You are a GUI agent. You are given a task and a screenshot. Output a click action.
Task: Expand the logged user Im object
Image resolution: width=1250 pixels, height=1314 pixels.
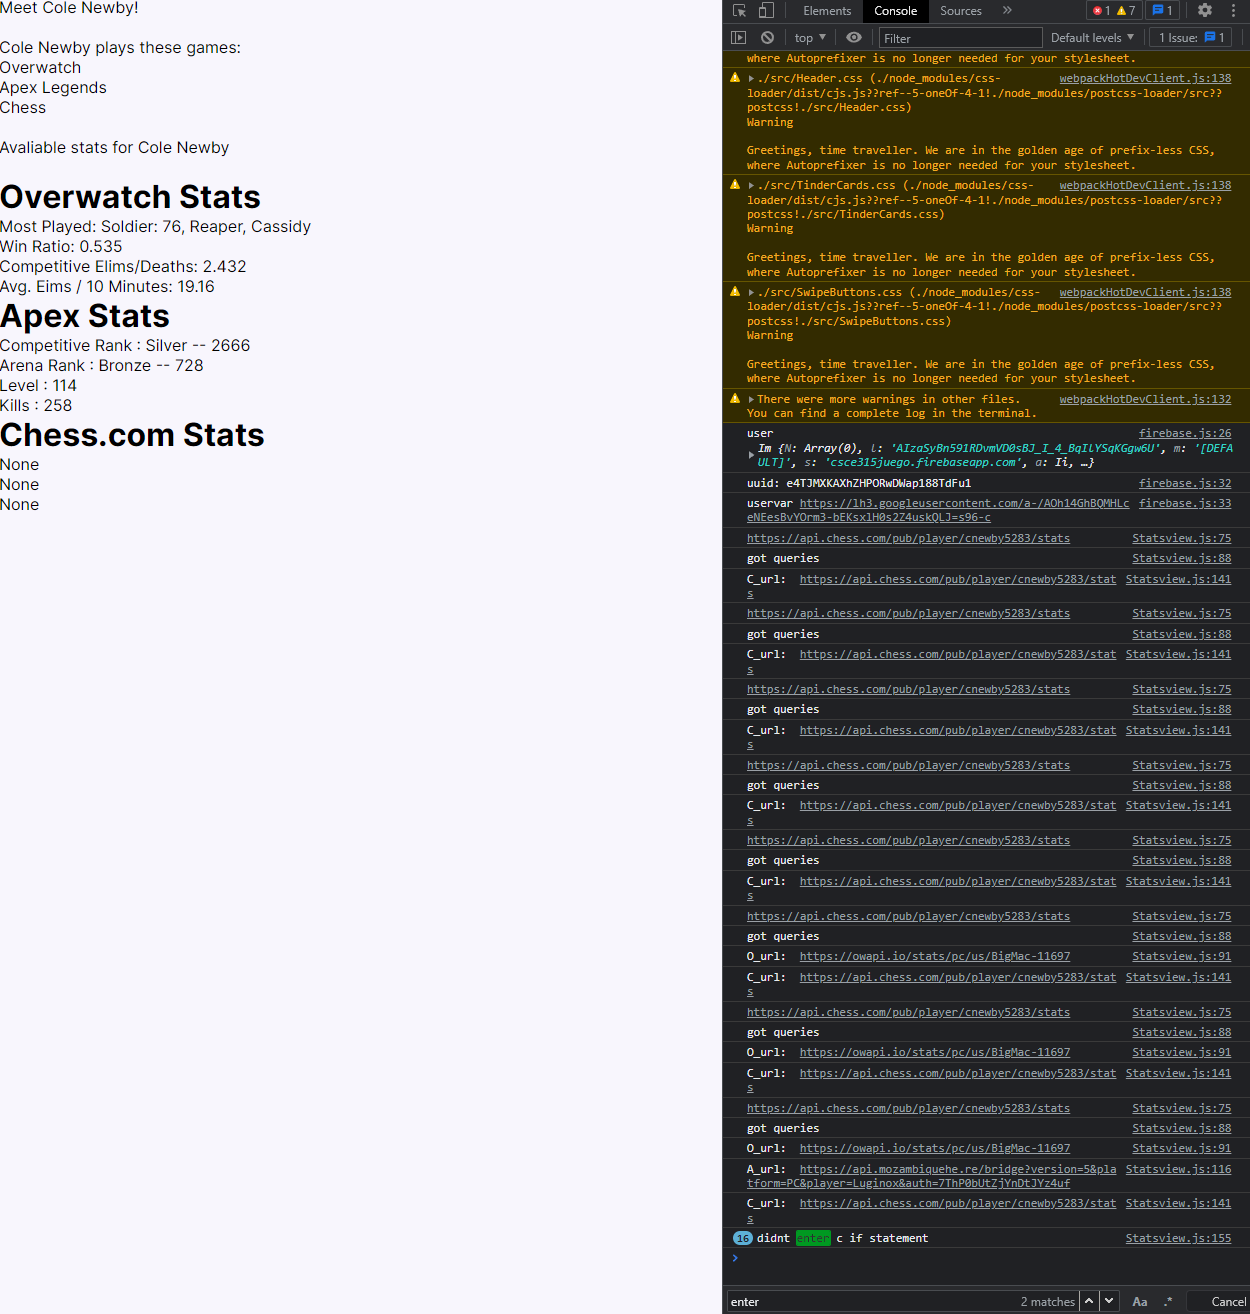pyautogui.click(x=751, y=455)
